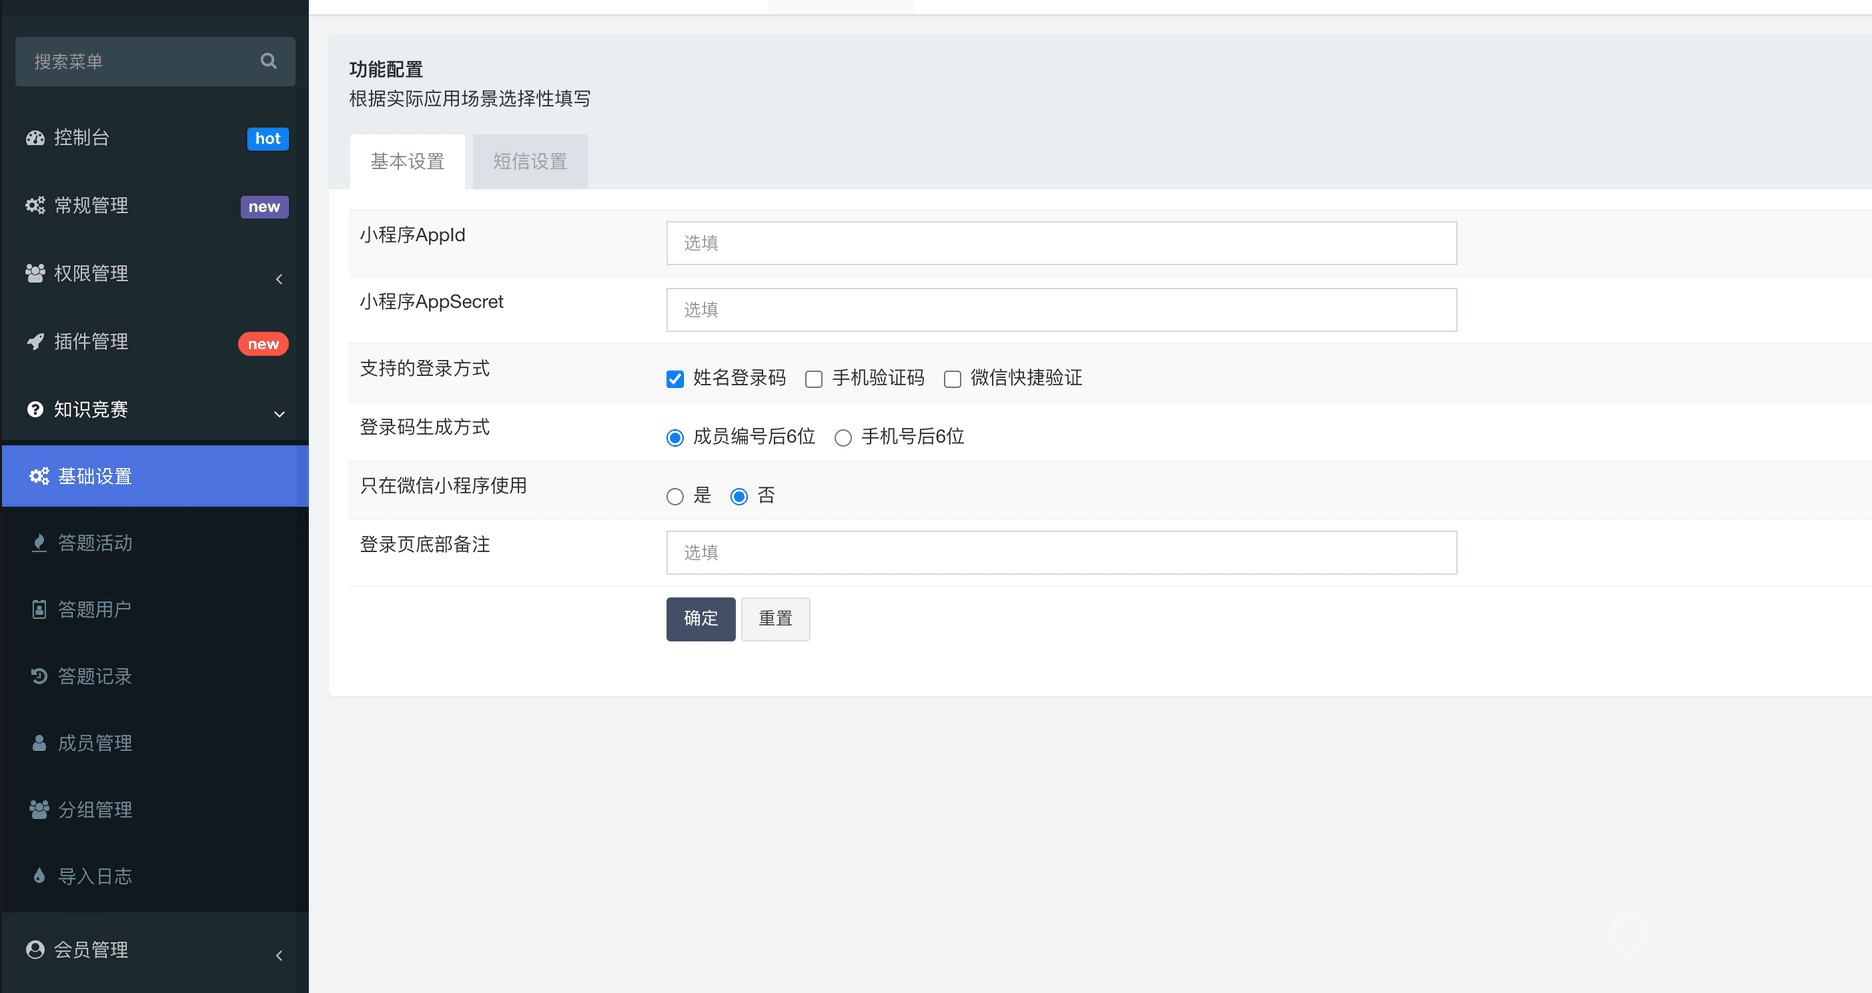The height and width of the screenshot is (993, 1872).
Task: Click the dashboard icon beside 控制台
Action: (35, 138)
